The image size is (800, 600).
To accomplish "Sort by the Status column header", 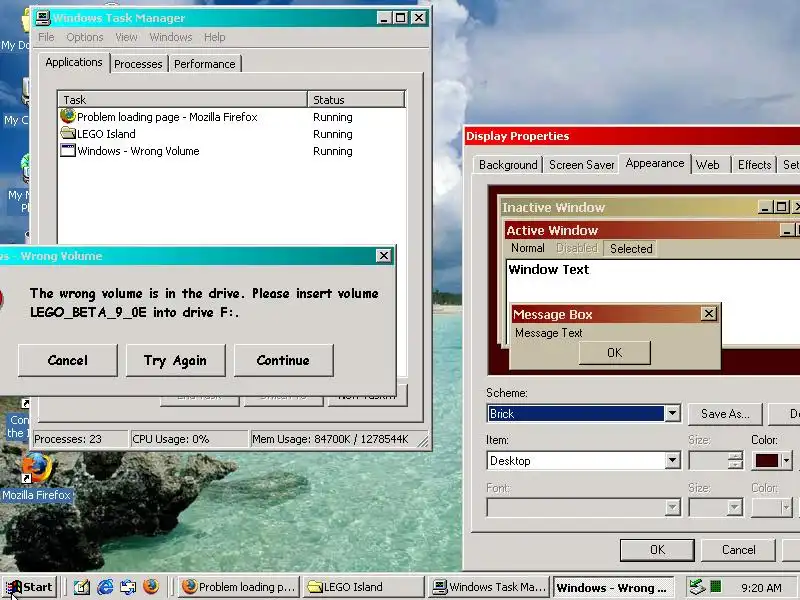I will [356, 99].
